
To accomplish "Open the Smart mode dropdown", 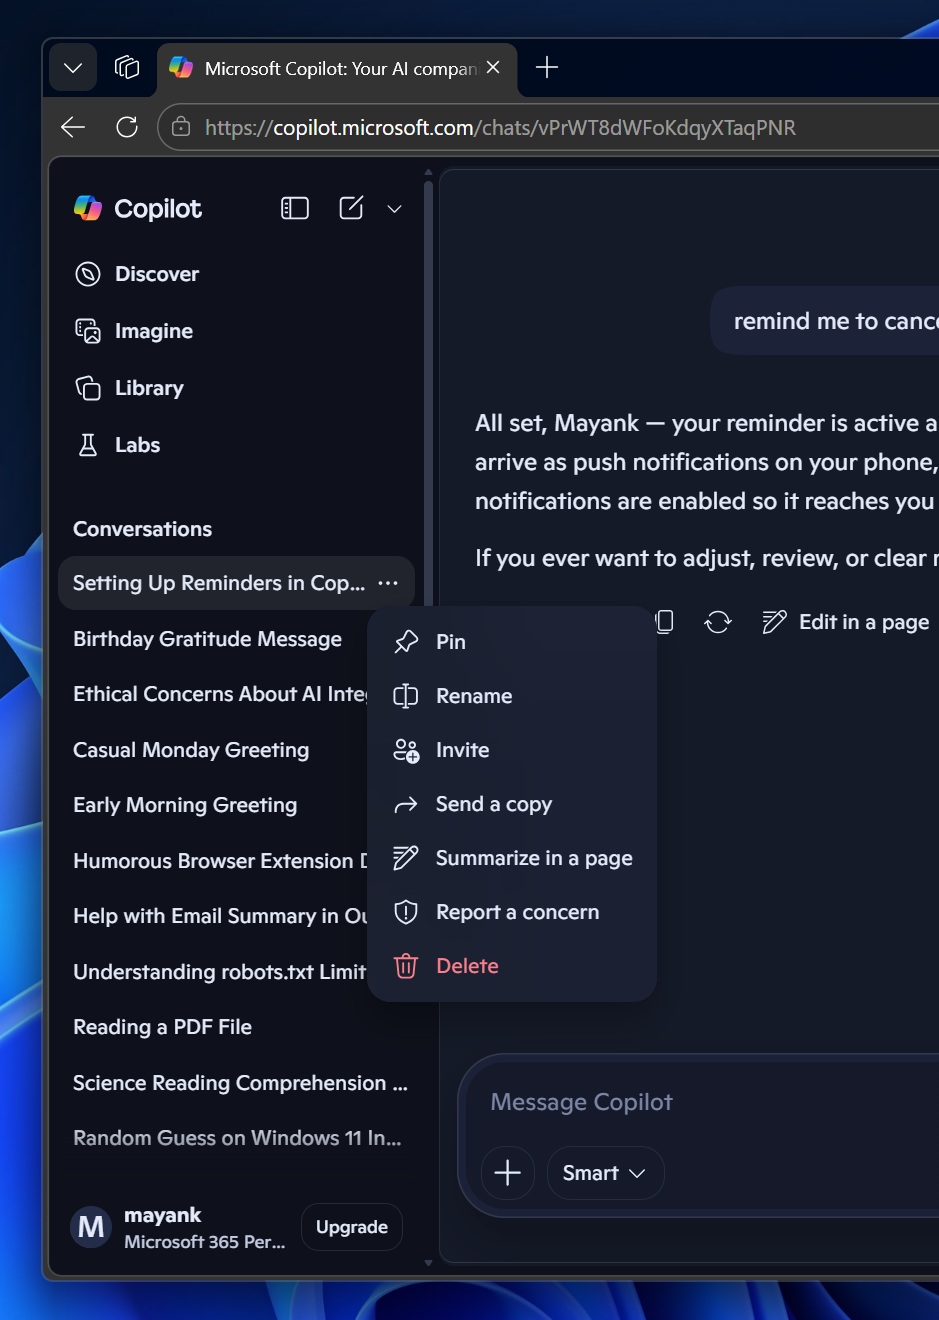I will tap(604, 1173).
